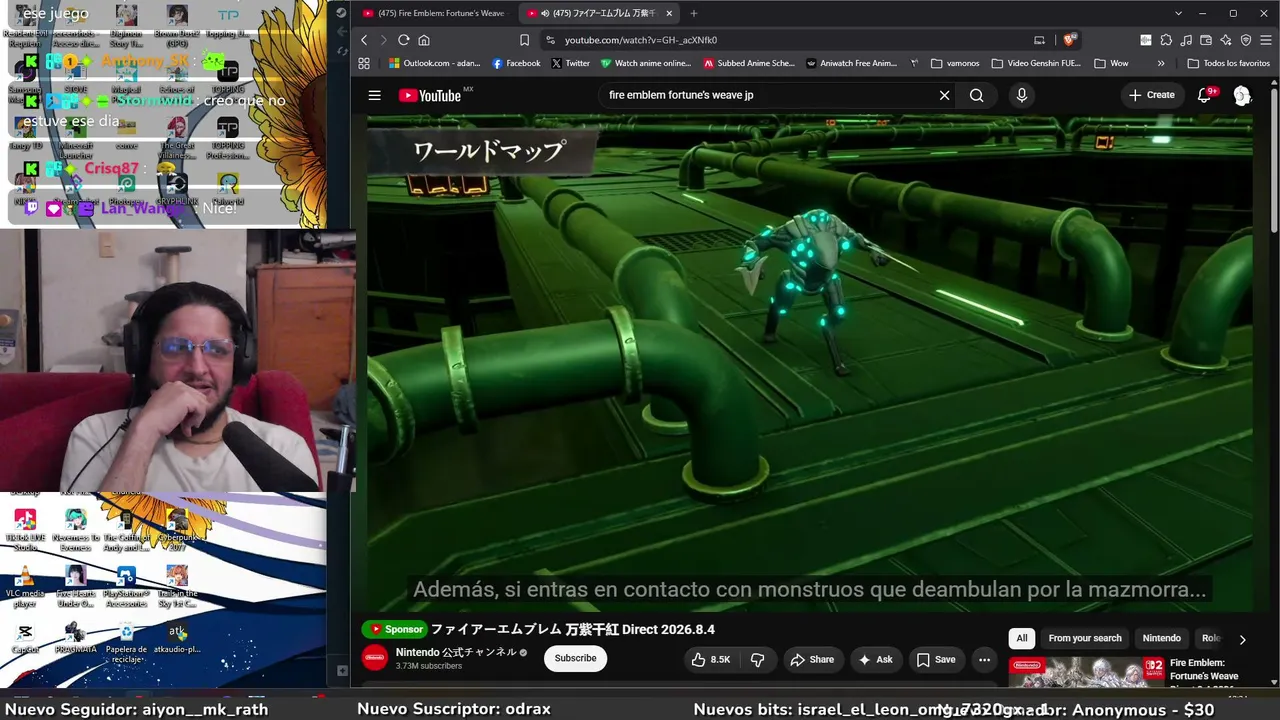Image resolution: width=1280 pixels, height=720 pixels.
Task: Open the Fire Emblem: Fortune's Weave recommended thumbnail
Action: coord(1086,673)
